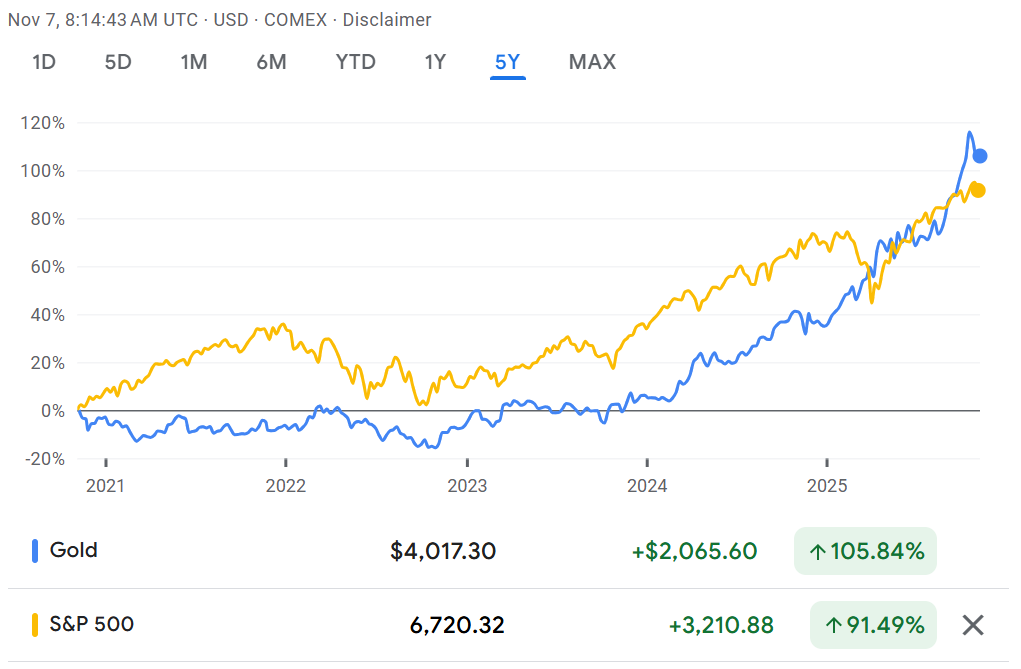Click the Gold 105.84% gain badge
The image size is (1021, 669).
pyautogui.click(x=865, y=551)
